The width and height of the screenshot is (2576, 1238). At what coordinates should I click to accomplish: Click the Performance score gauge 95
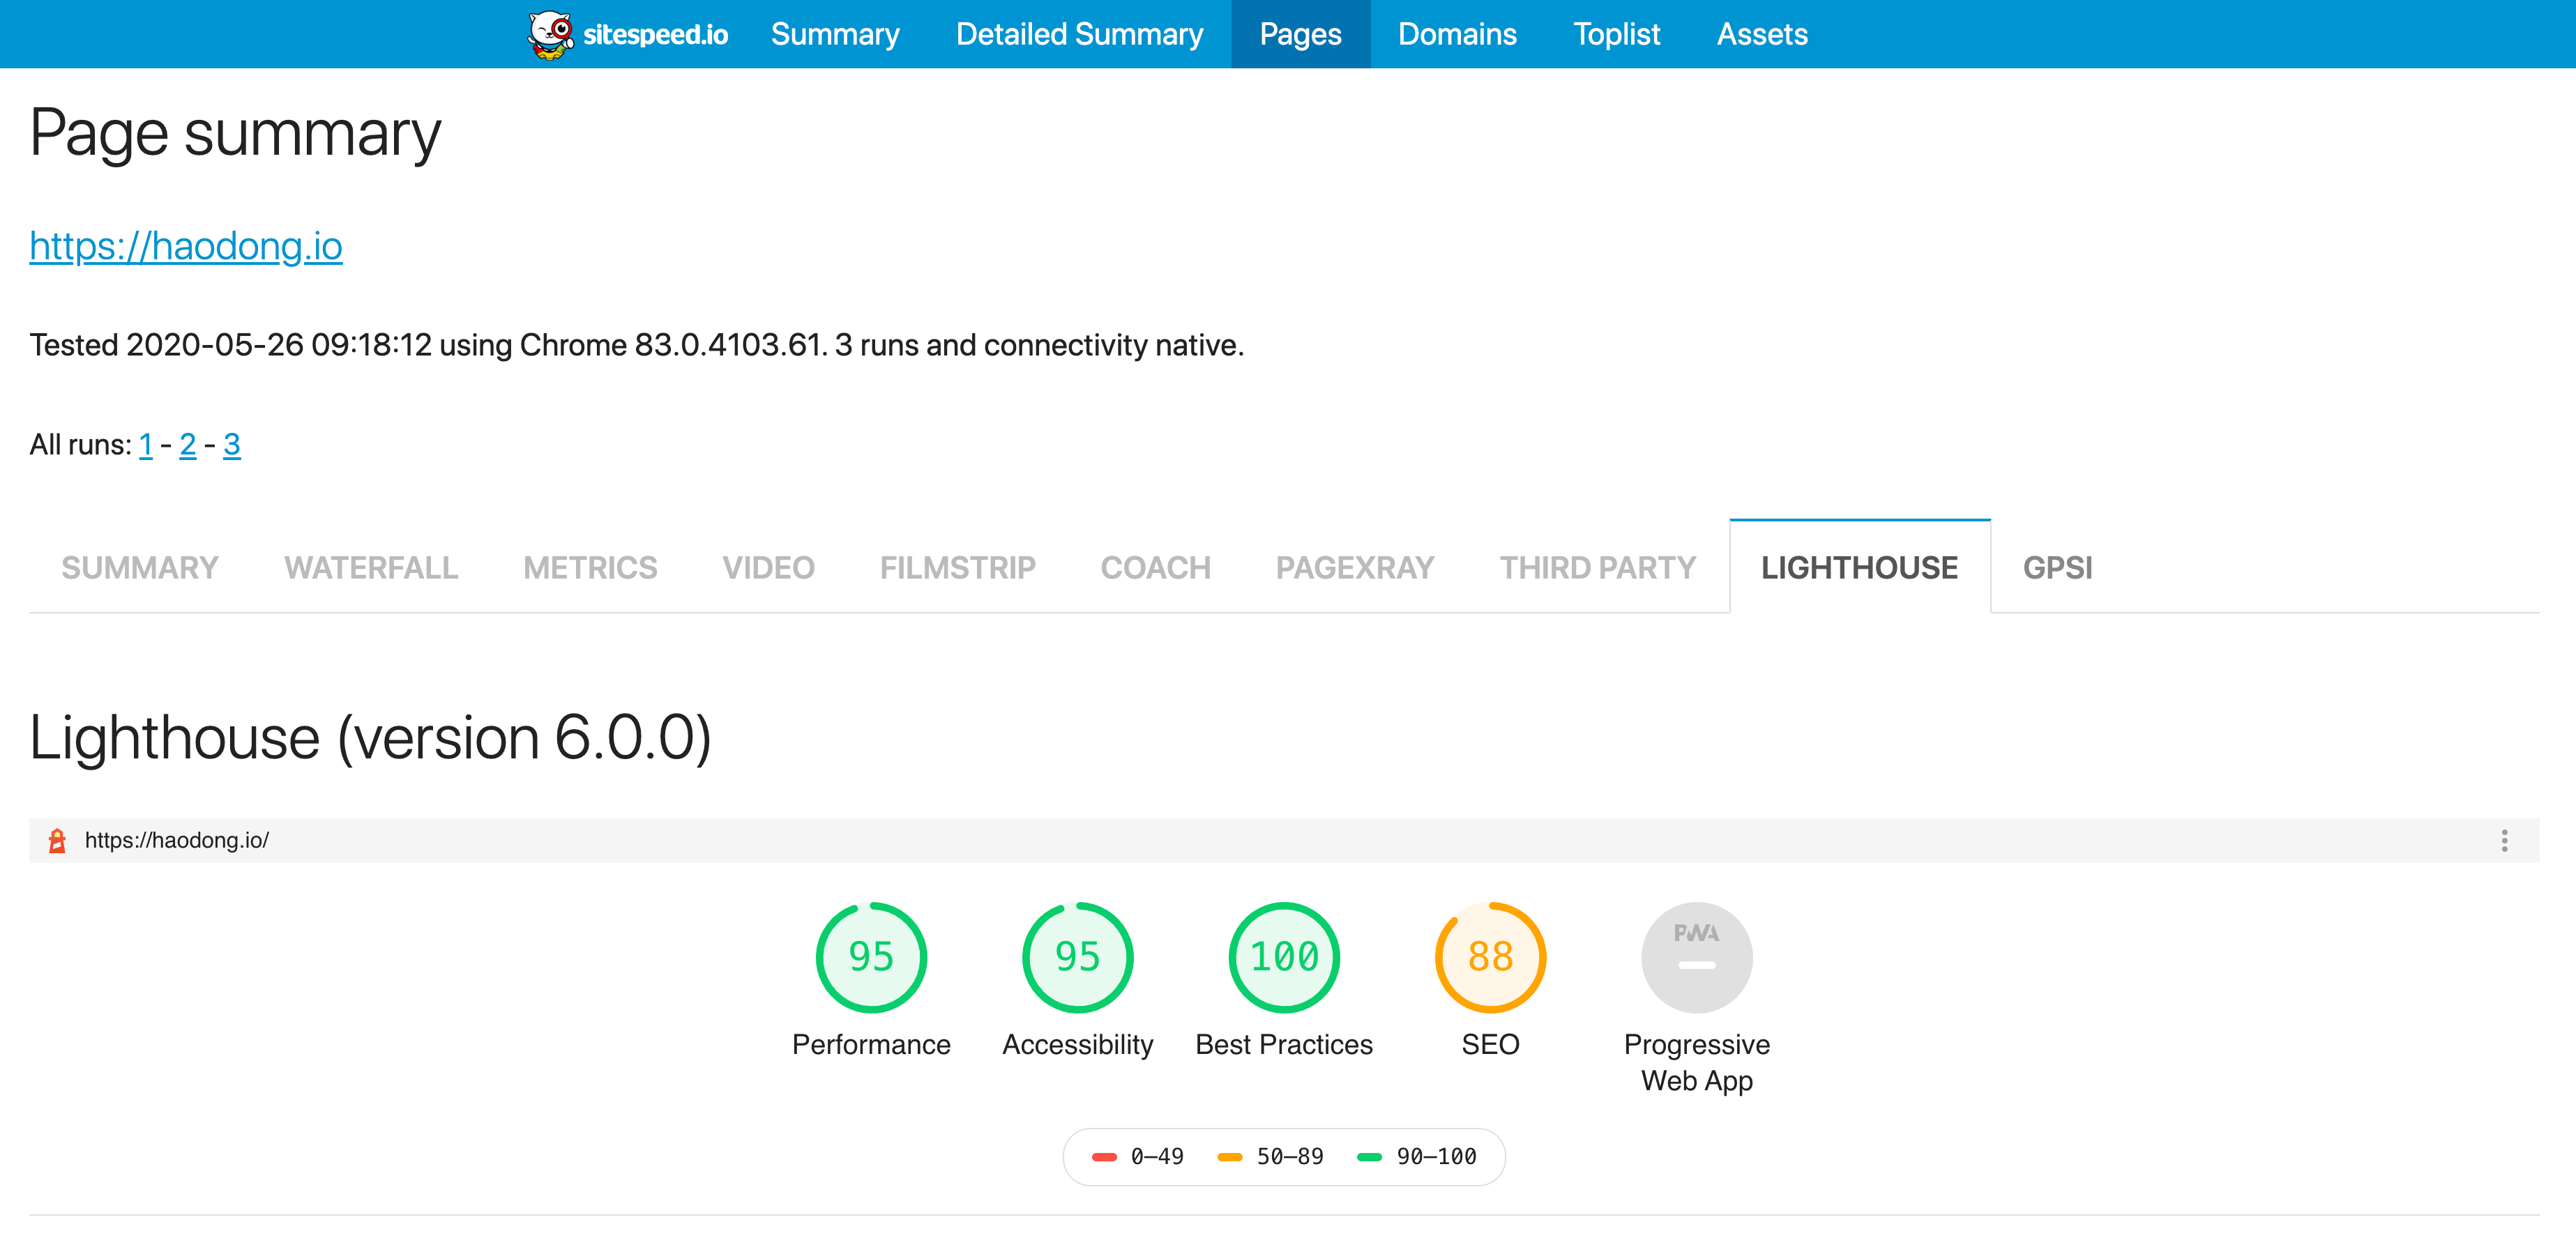click(x=870, y=957)
